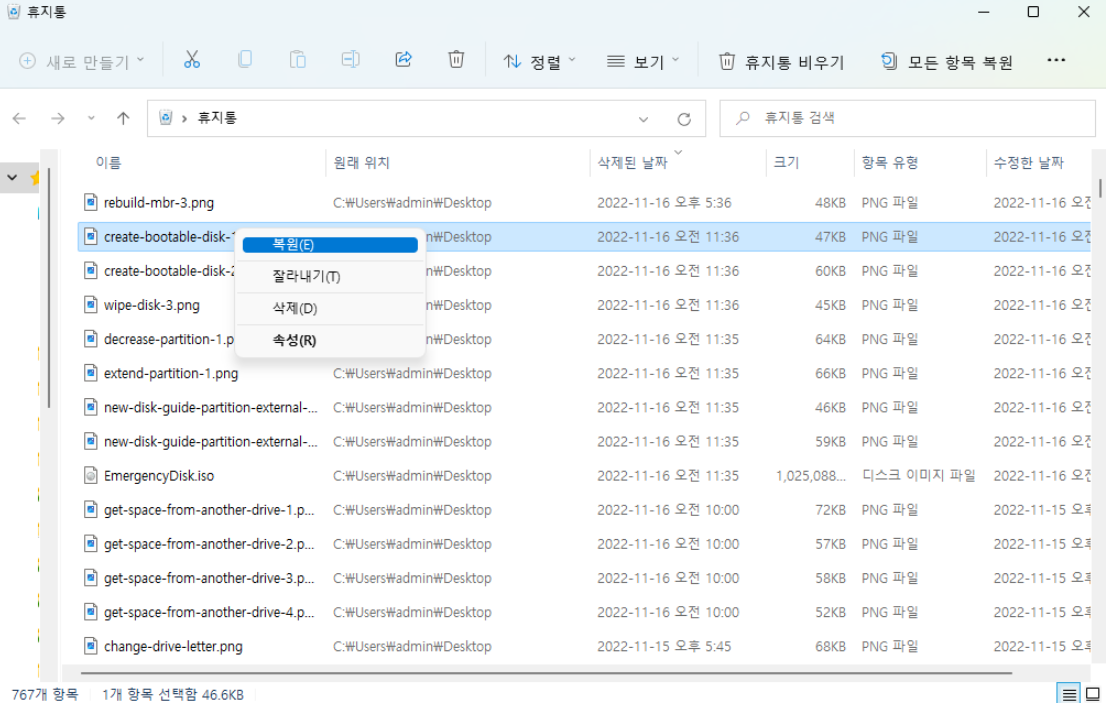Sort by the 크기 column header
1106x703 pixels.
786,163
